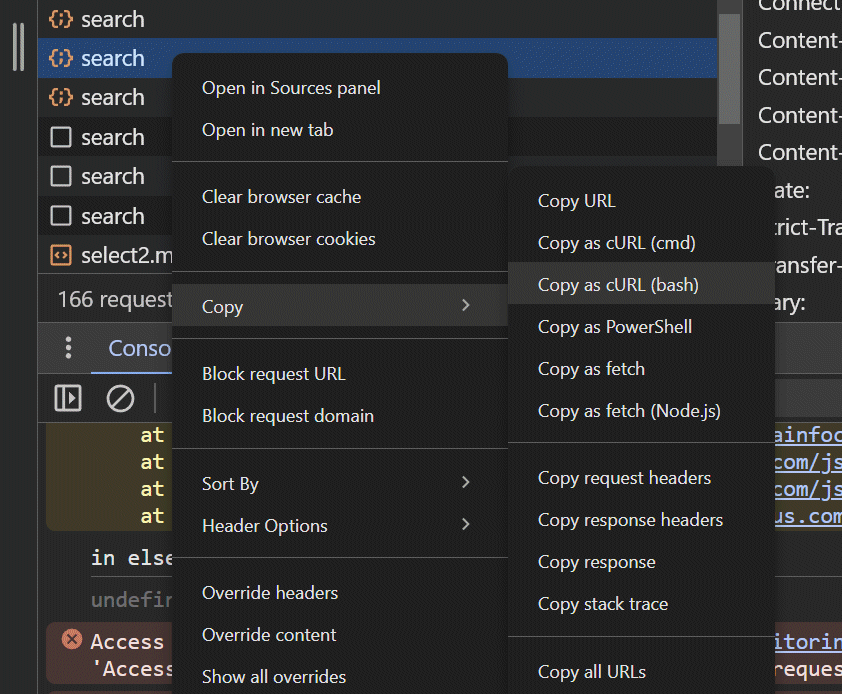Select the select2.m request row

pos(110,255)
